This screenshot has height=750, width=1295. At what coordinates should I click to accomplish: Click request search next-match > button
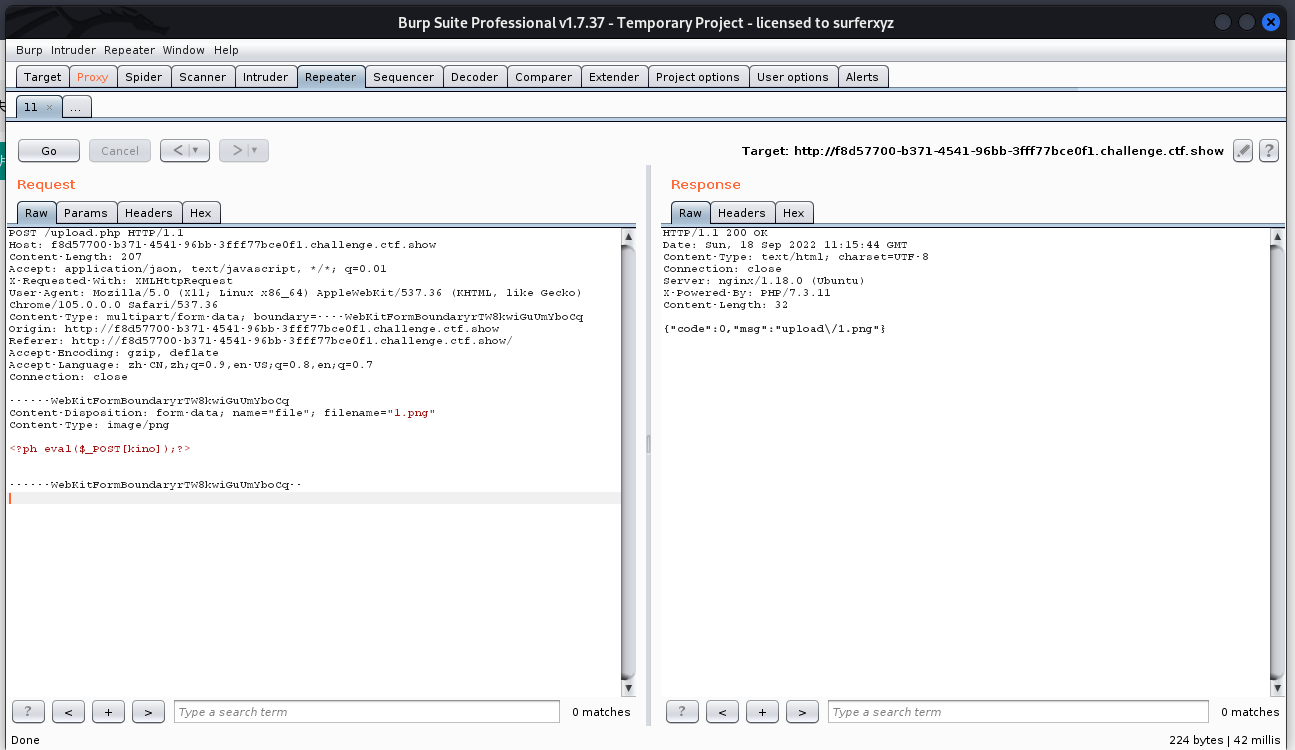click(x=148, y=712)
